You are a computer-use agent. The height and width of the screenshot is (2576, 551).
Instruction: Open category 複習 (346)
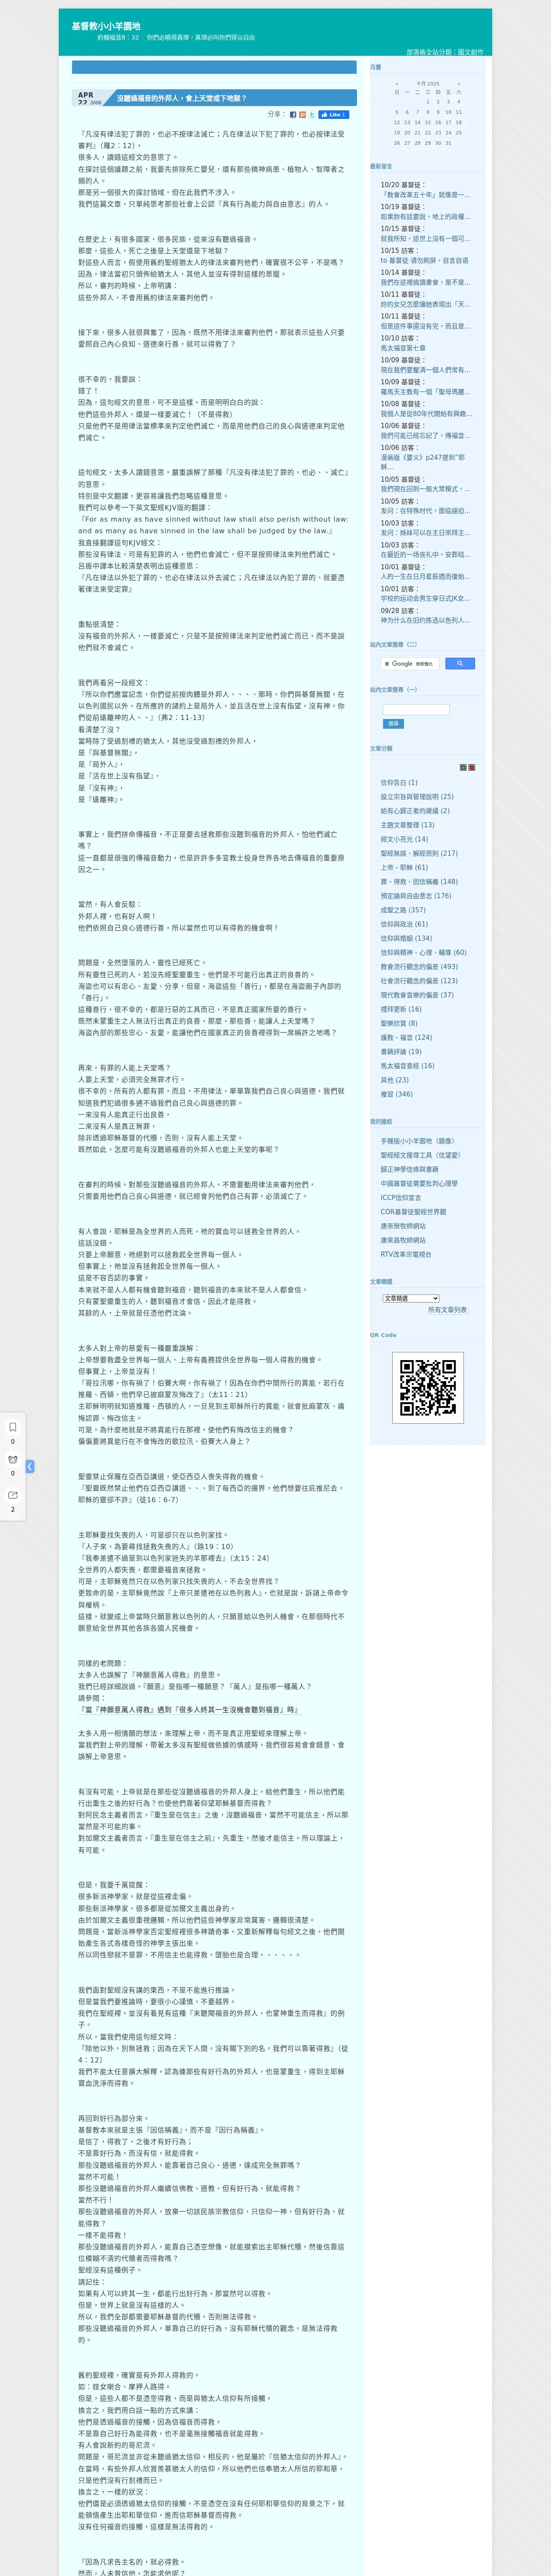tap(396, 1094)
